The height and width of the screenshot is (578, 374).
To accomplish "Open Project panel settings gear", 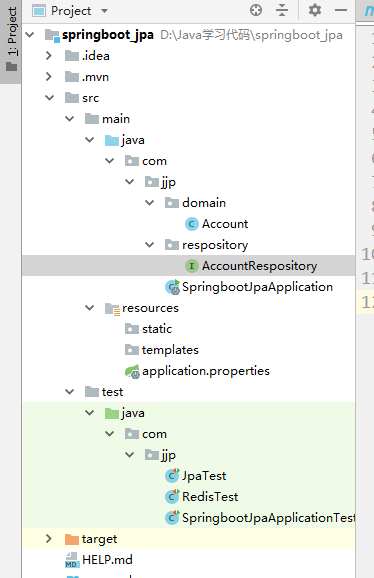I will 315,10.
